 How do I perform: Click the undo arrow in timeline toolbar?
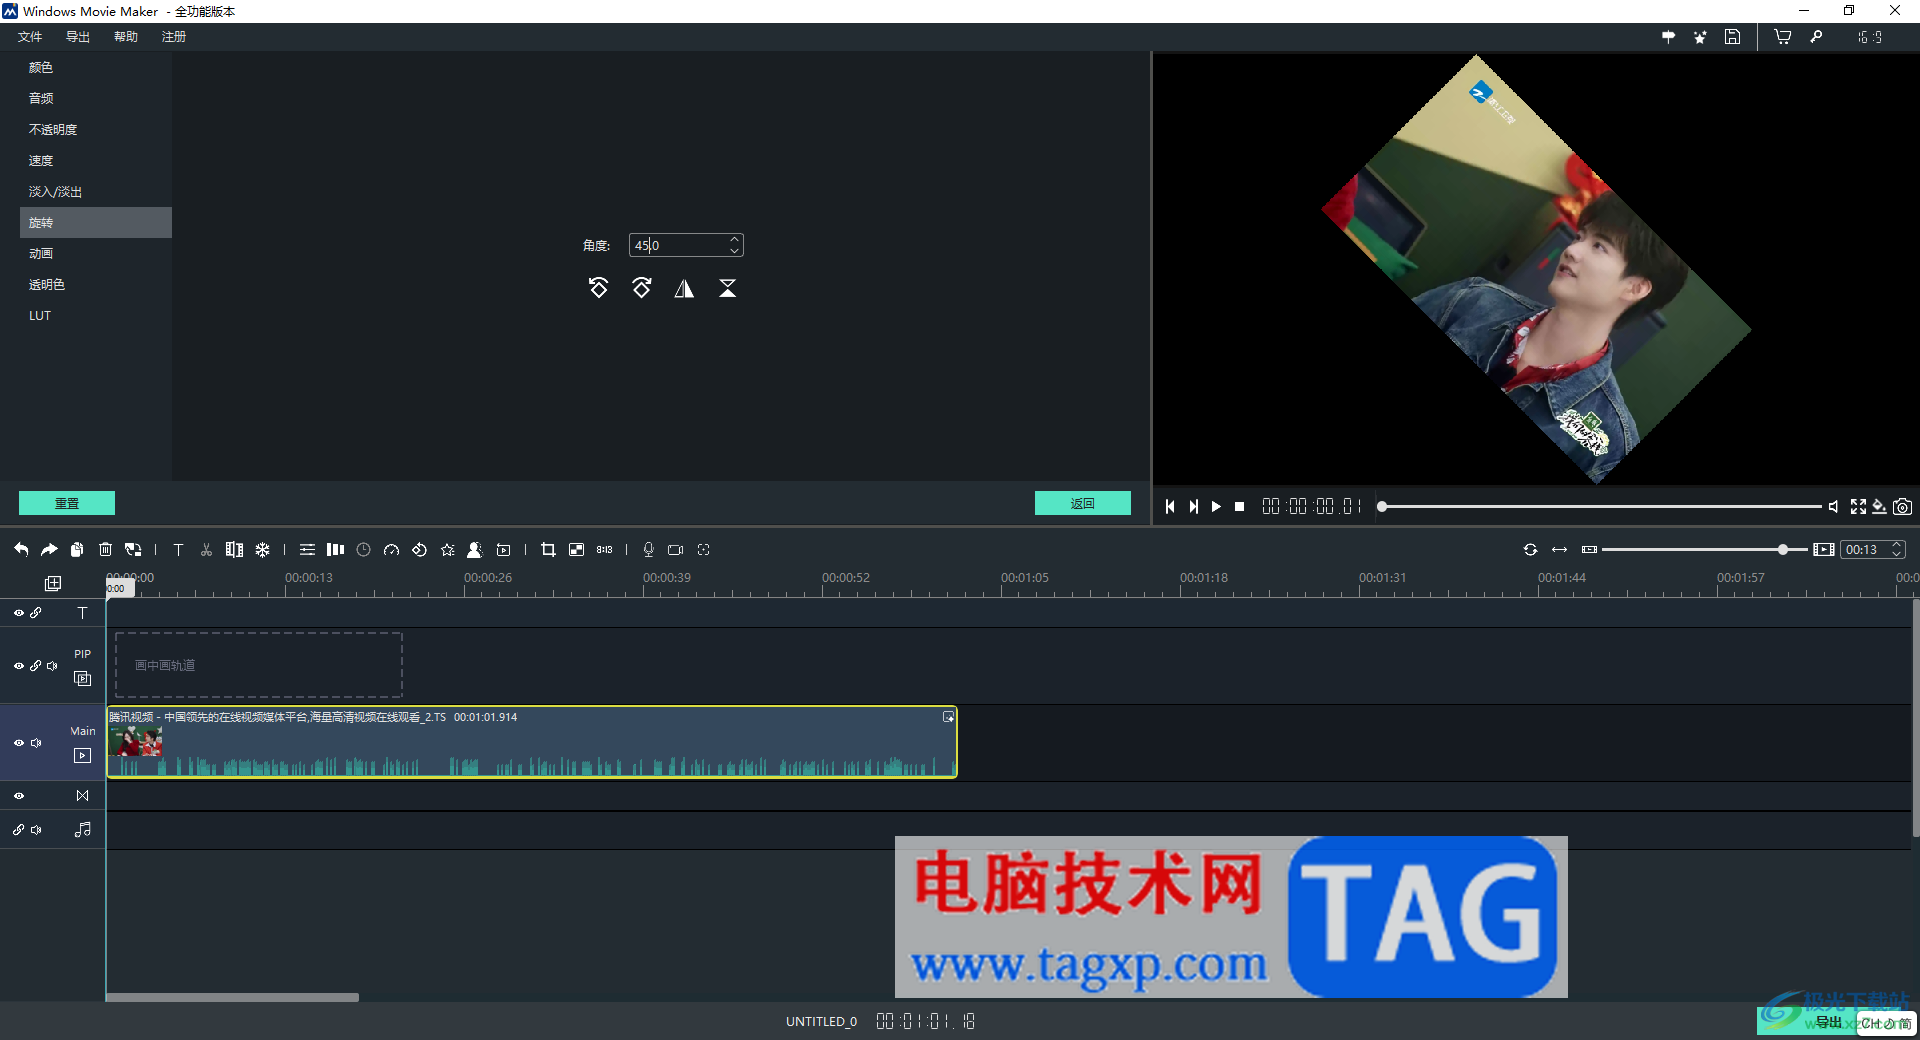coord(21,549)
